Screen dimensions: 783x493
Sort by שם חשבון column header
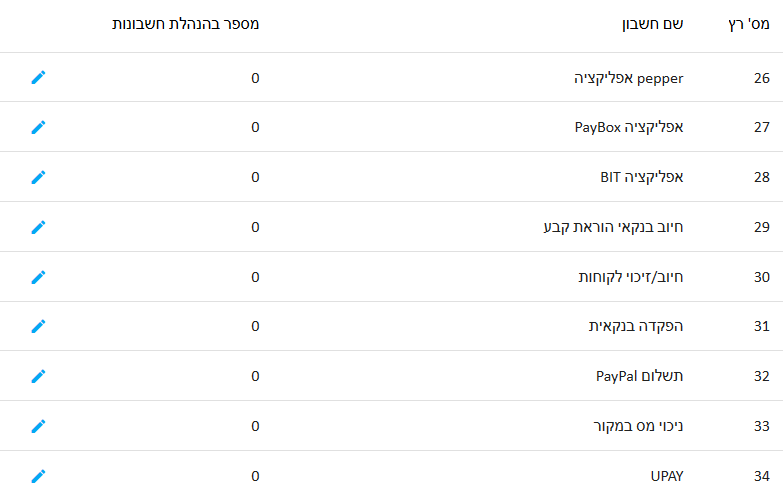pos(652,24)
